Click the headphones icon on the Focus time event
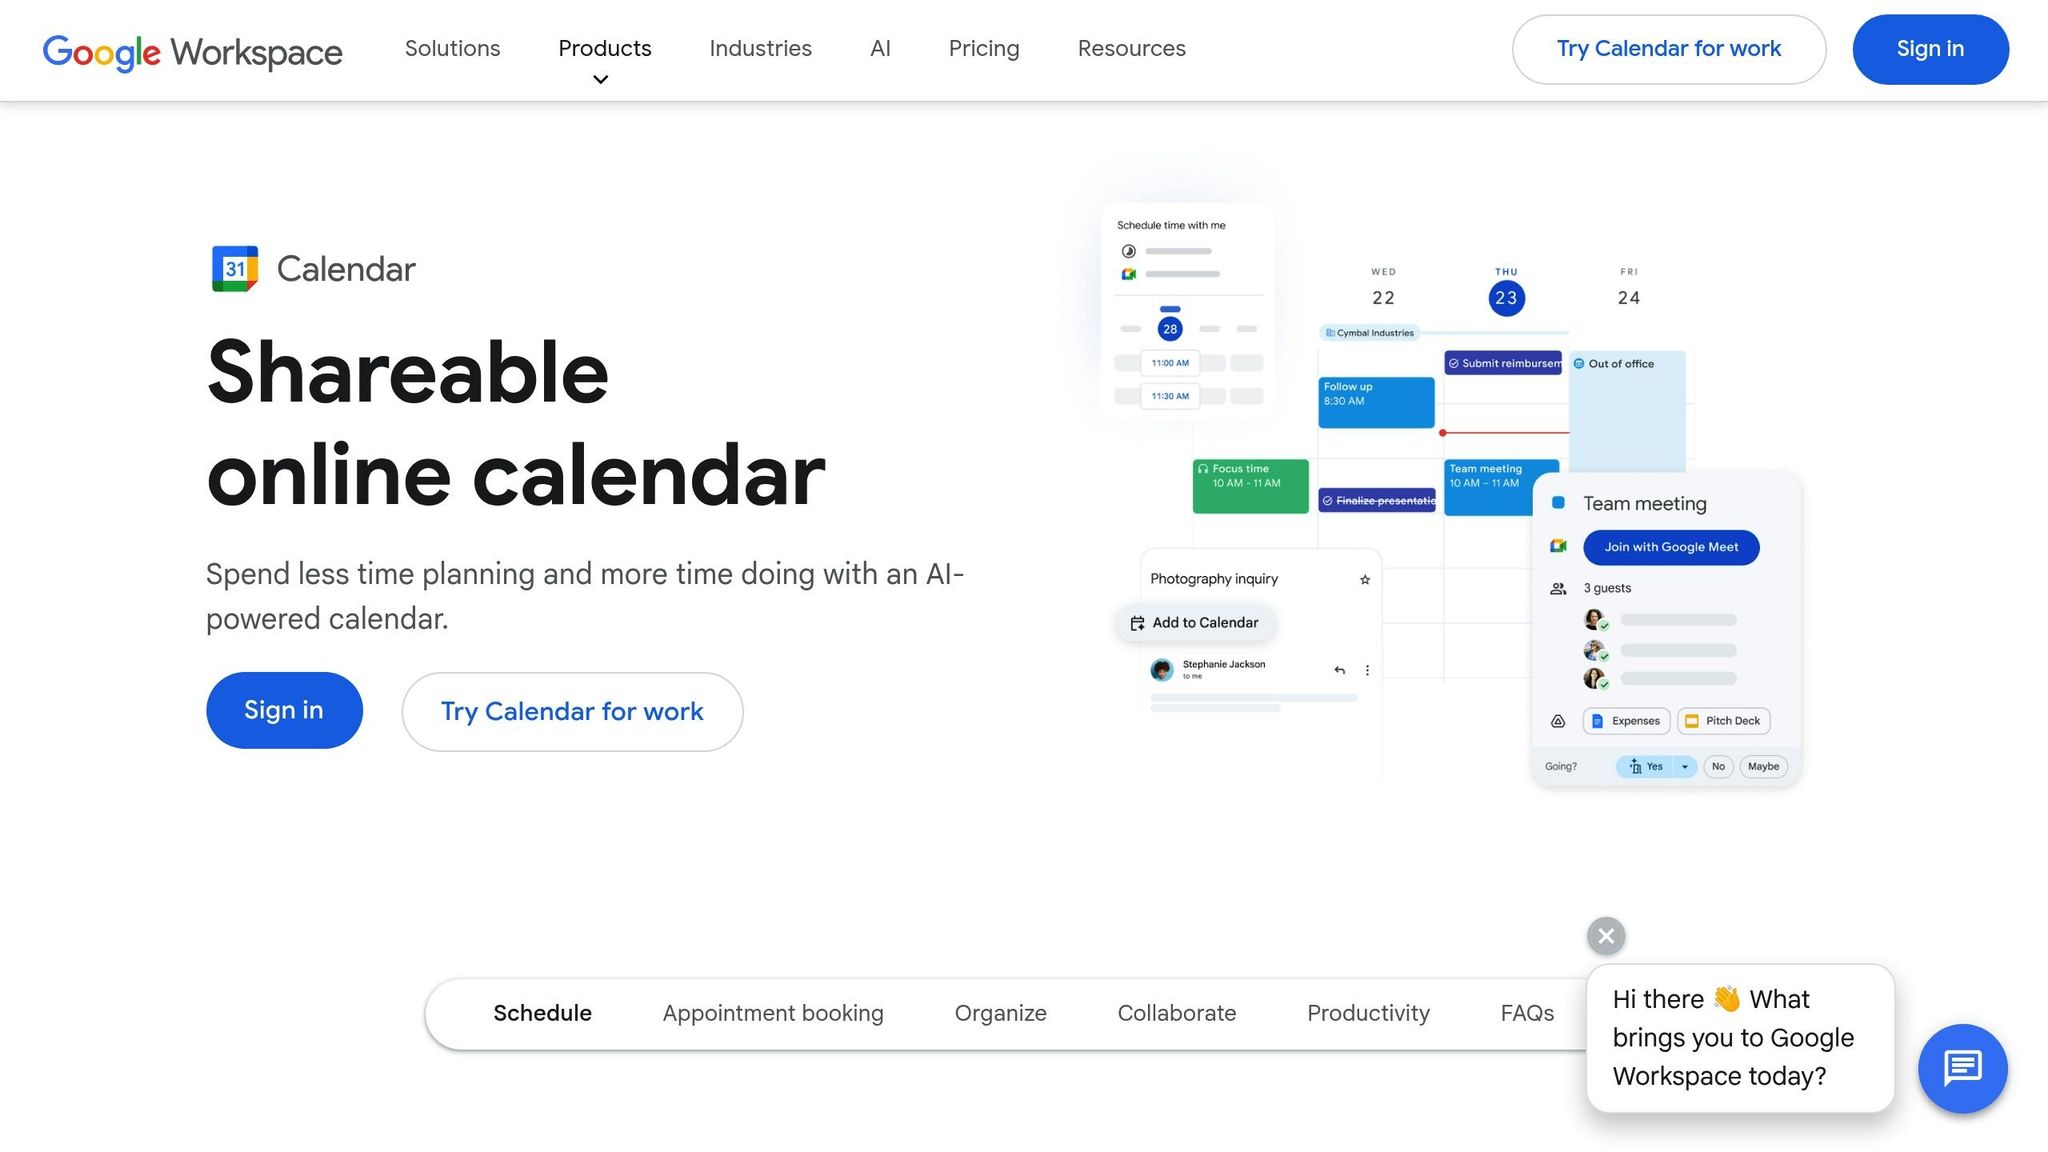 1203,468
